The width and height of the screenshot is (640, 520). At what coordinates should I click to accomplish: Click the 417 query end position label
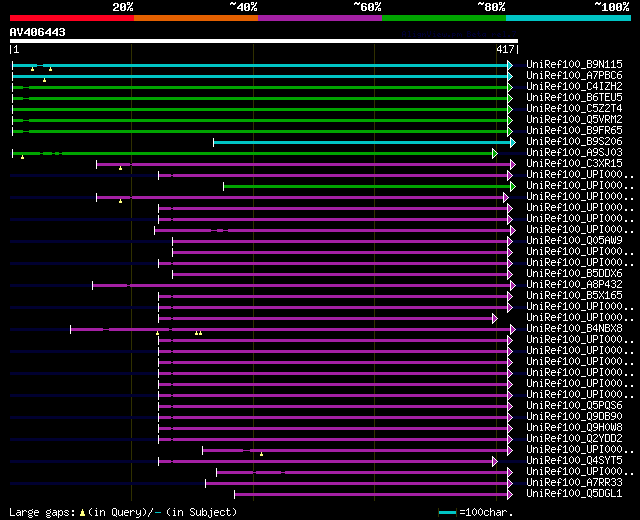pos(505,49)
